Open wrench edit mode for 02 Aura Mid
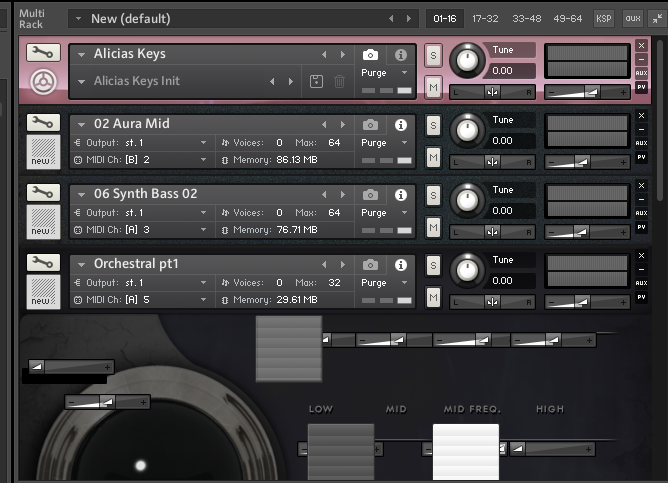Screen dimensions: 668x483 click(x=43, y=123)
